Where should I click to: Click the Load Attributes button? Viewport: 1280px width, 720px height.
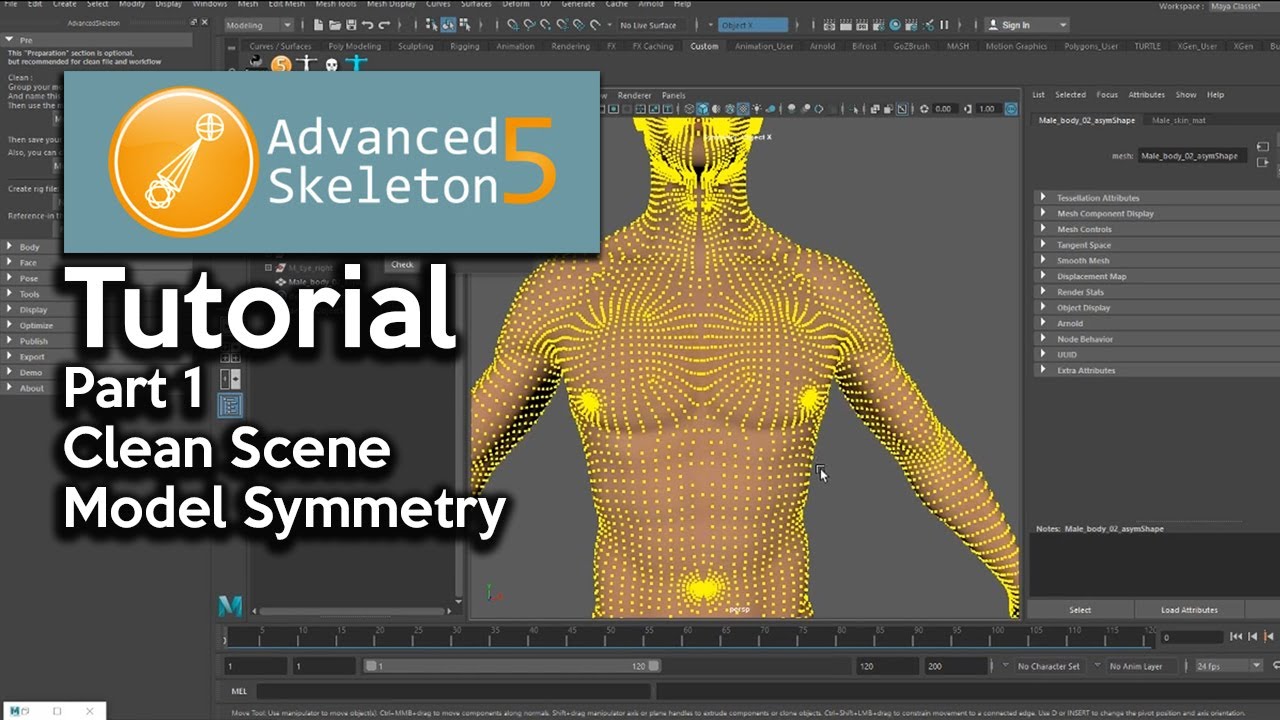[x=1189, y=610]
